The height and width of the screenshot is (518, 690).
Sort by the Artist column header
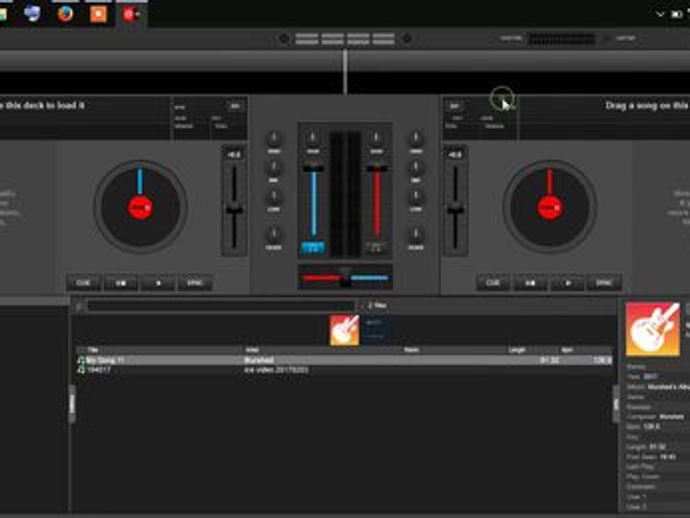(252, 350)
